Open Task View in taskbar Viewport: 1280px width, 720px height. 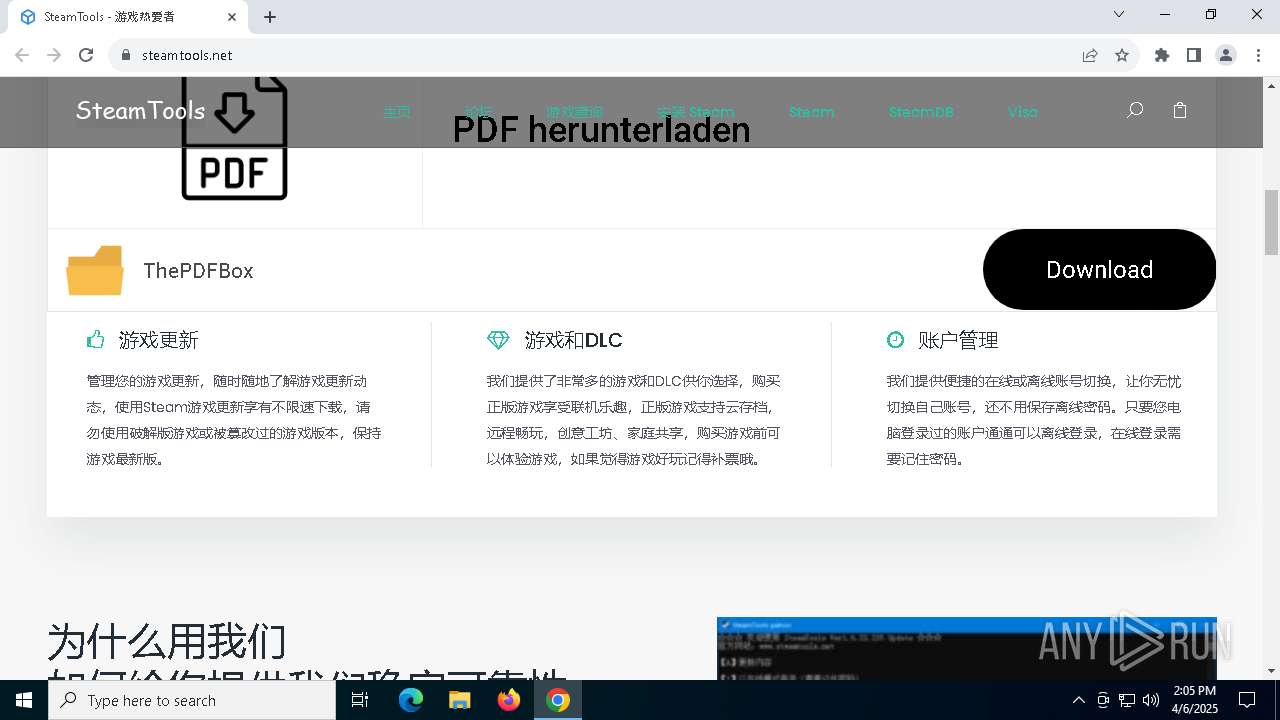[360, 700]
